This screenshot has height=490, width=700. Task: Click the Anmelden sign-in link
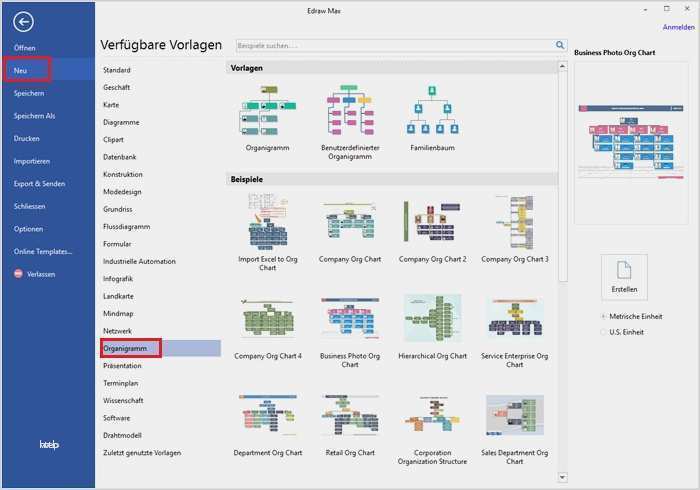(x=678, y=27)
